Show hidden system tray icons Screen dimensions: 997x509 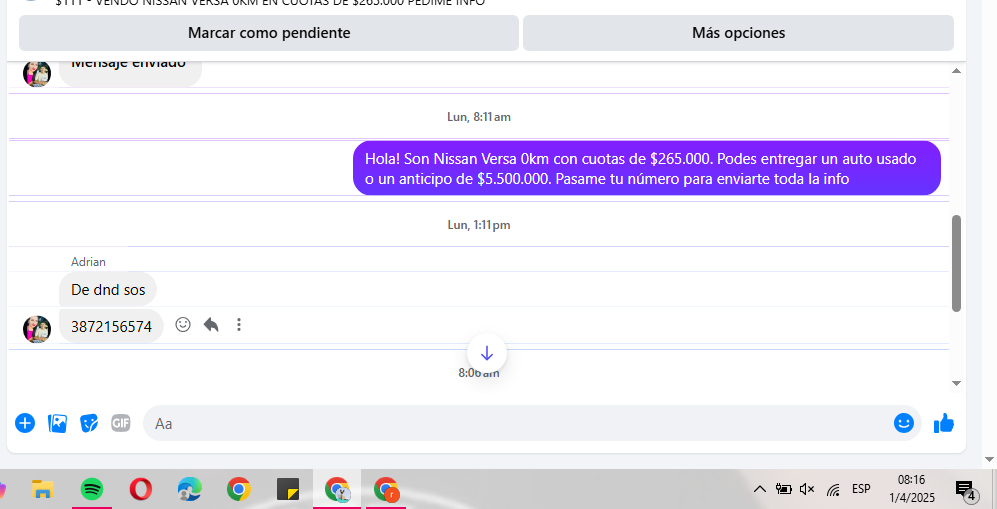tap(759, 489)
